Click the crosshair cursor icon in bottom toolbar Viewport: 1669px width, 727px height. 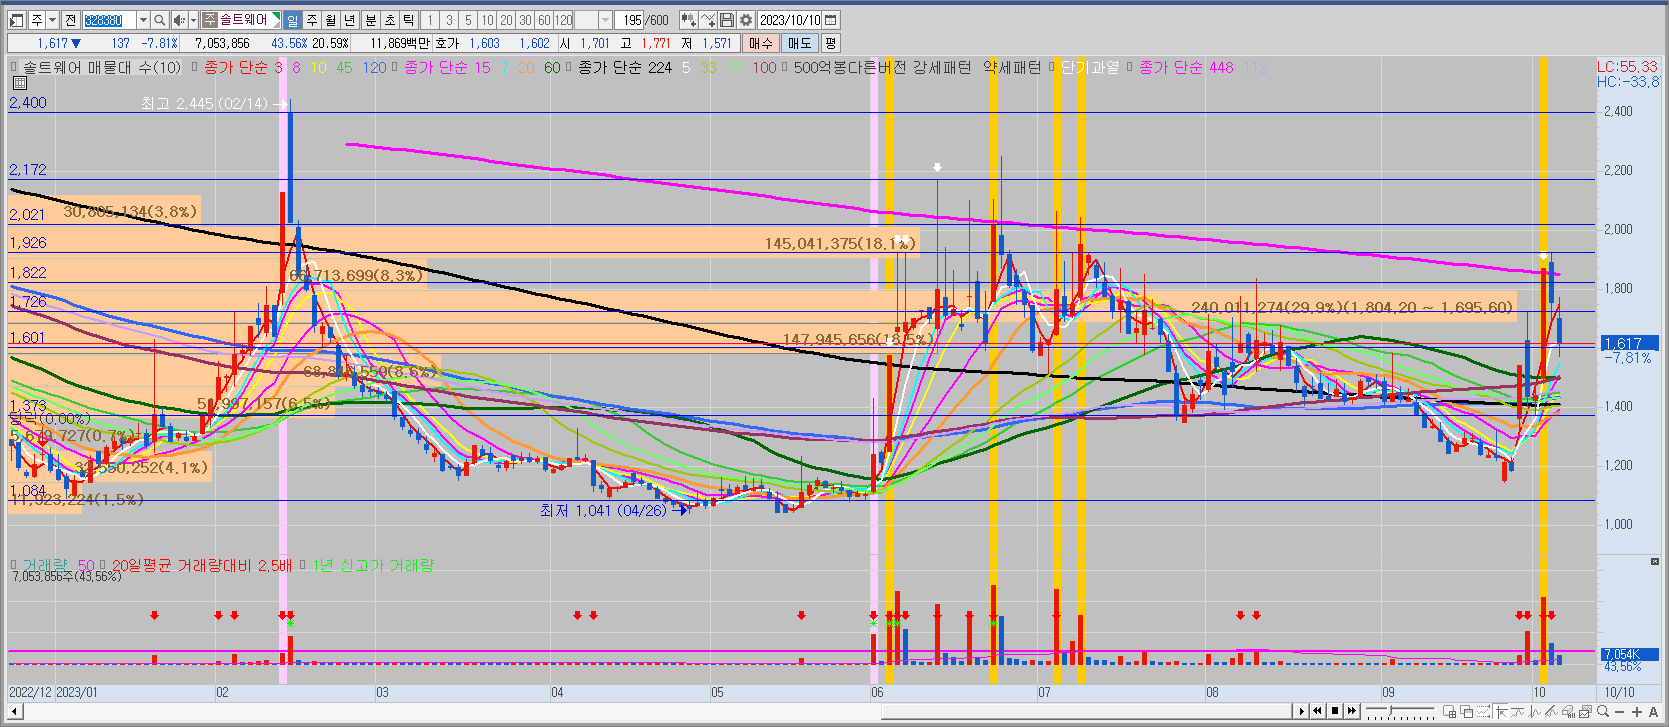pos(1501,711)
